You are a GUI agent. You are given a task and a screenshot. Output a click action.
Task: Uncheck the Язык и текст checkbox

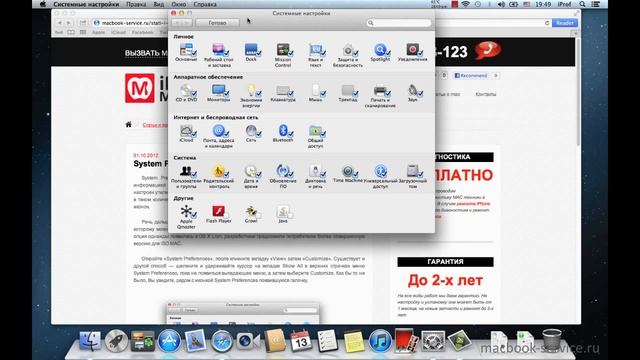[323, 53]
